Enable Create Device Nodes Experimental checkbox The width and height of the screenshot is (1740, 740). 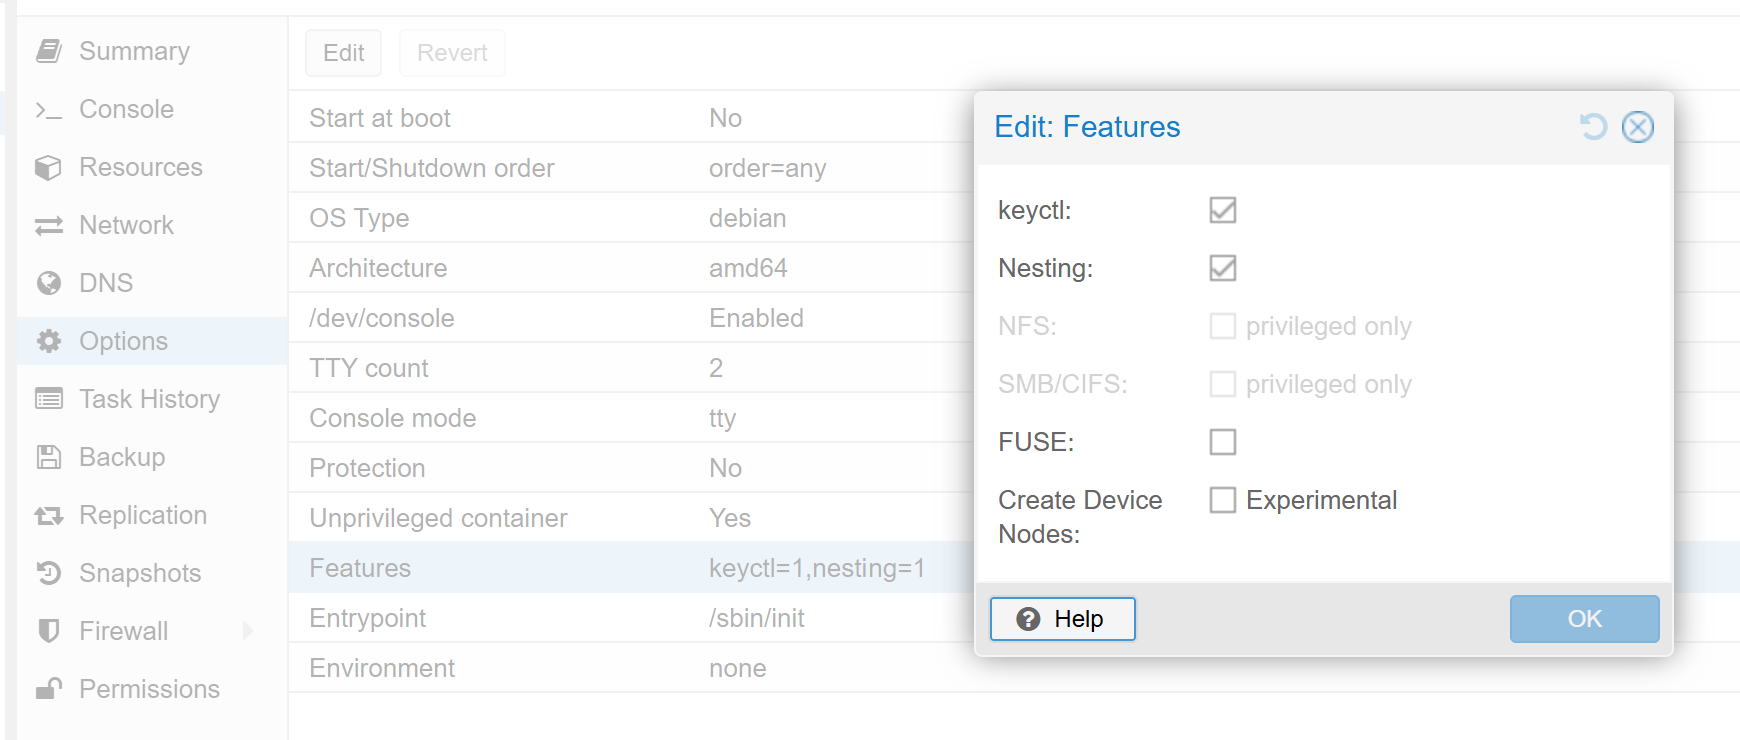tap(1223, 500)
